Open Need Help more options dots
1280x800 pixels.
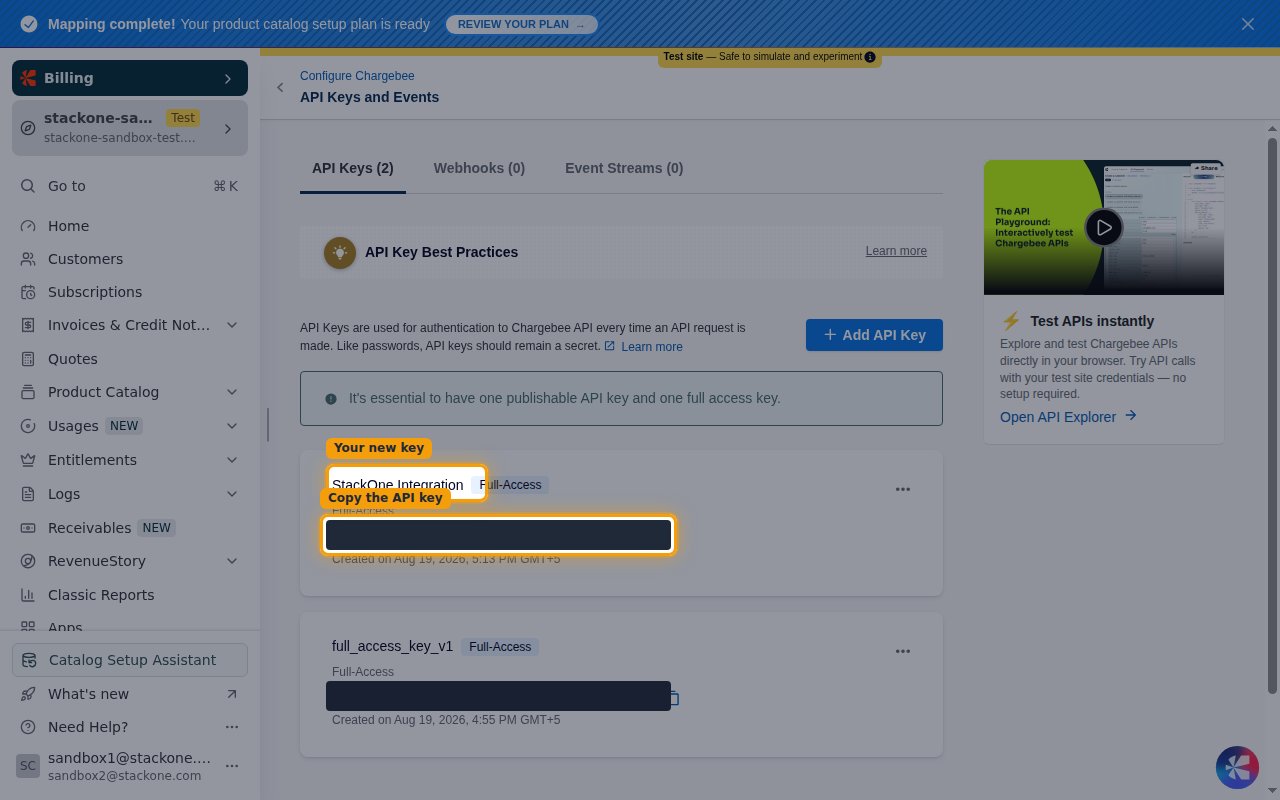232,727
